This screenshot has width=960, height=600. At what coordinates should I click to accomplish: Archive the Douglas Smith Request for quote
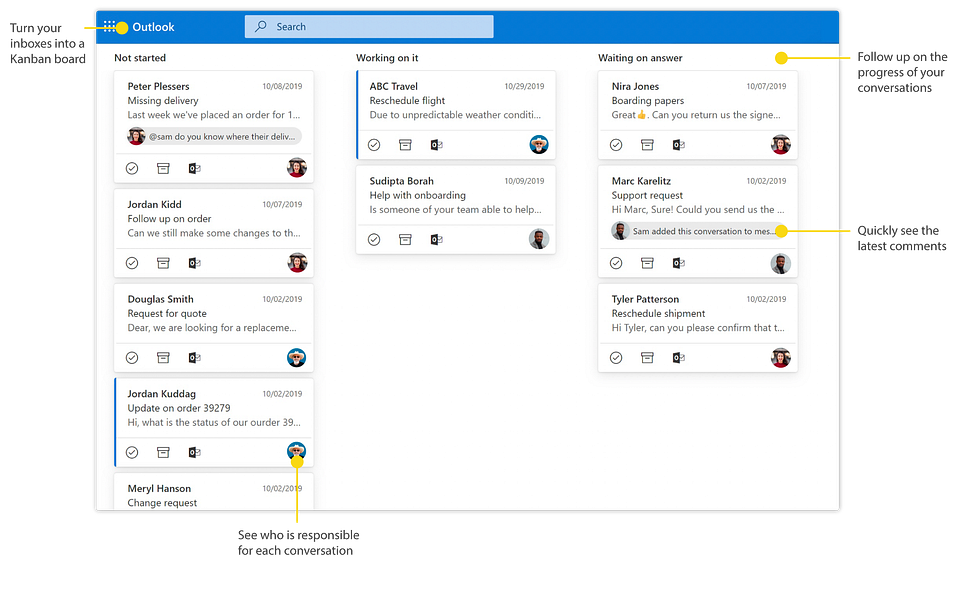(163, 358)
